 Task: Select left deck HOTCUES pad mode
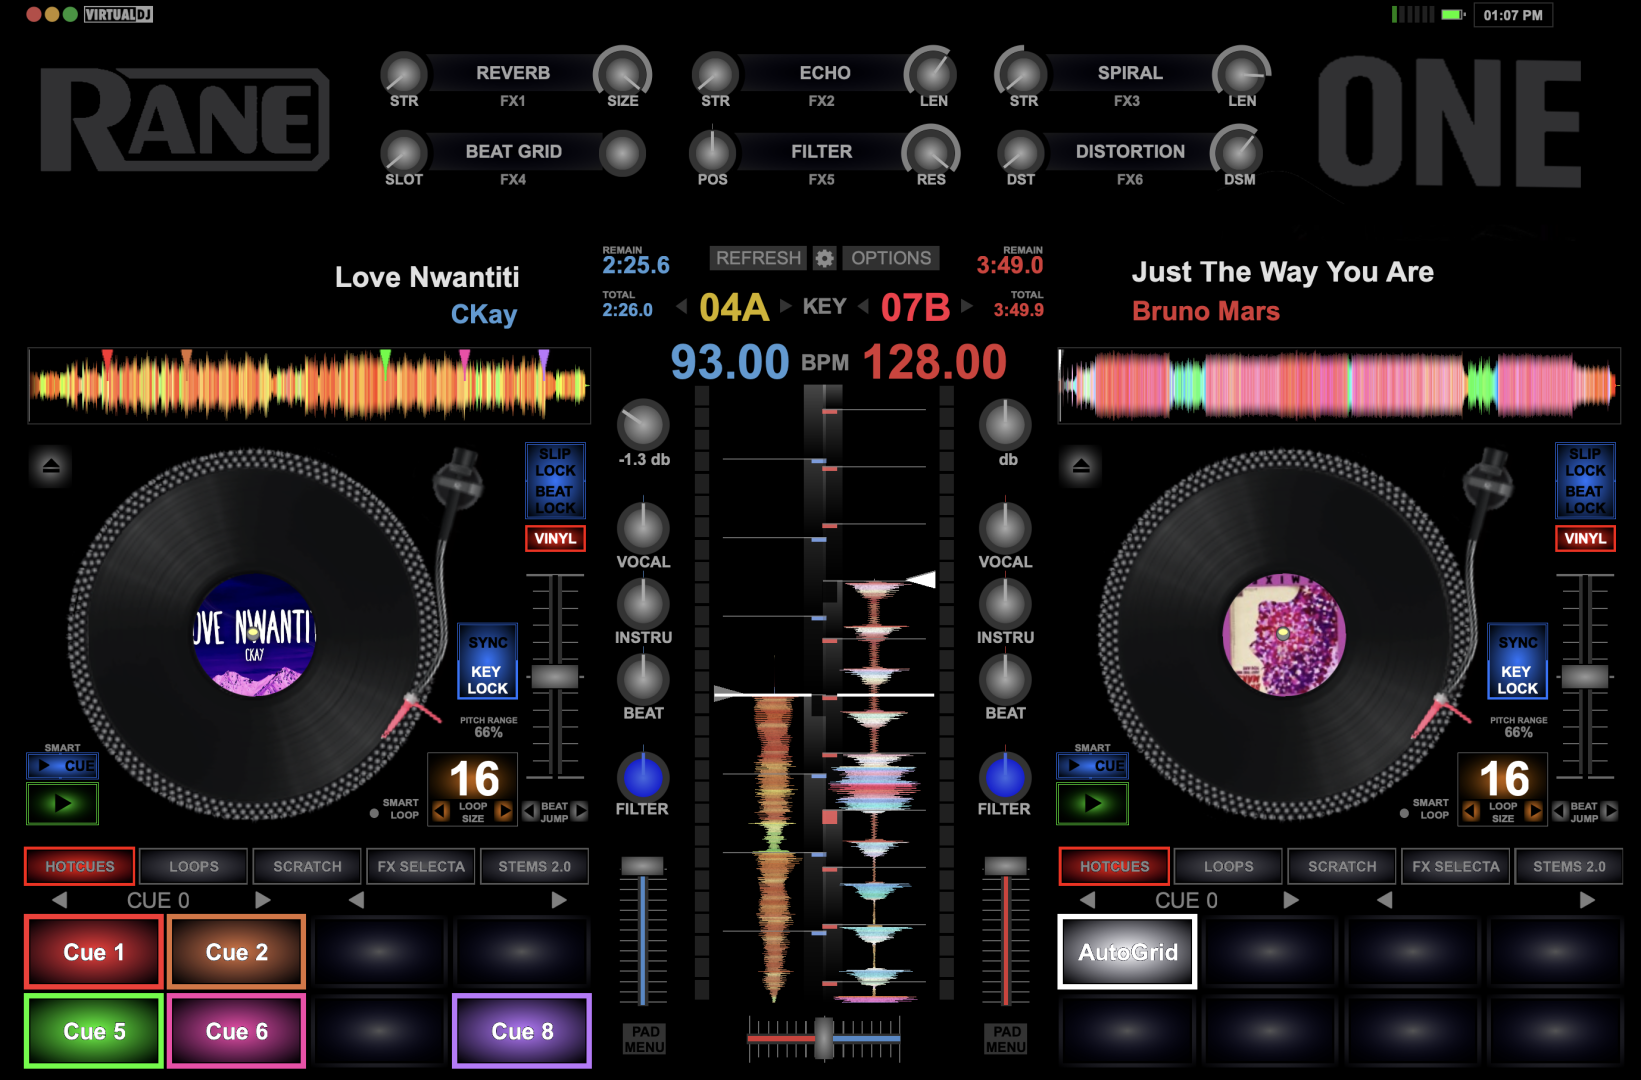[80, 866]
